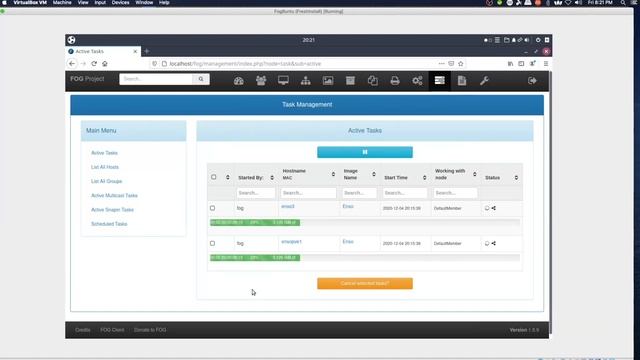
Task: Sort by the Working with node column arrows
Action: (474, 174)
